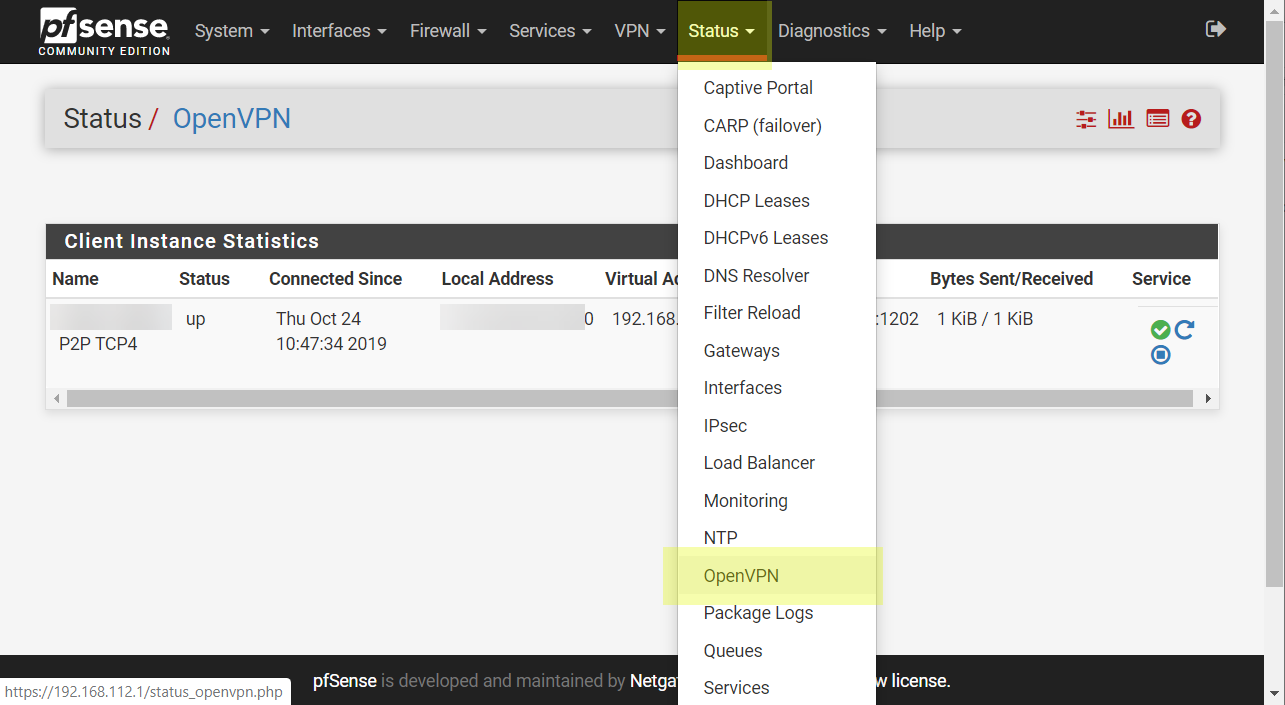This screenshot has height=705, width=1285.
Task: Restart the OpenVPN service via refresh icon
Action: [1185, 329]
